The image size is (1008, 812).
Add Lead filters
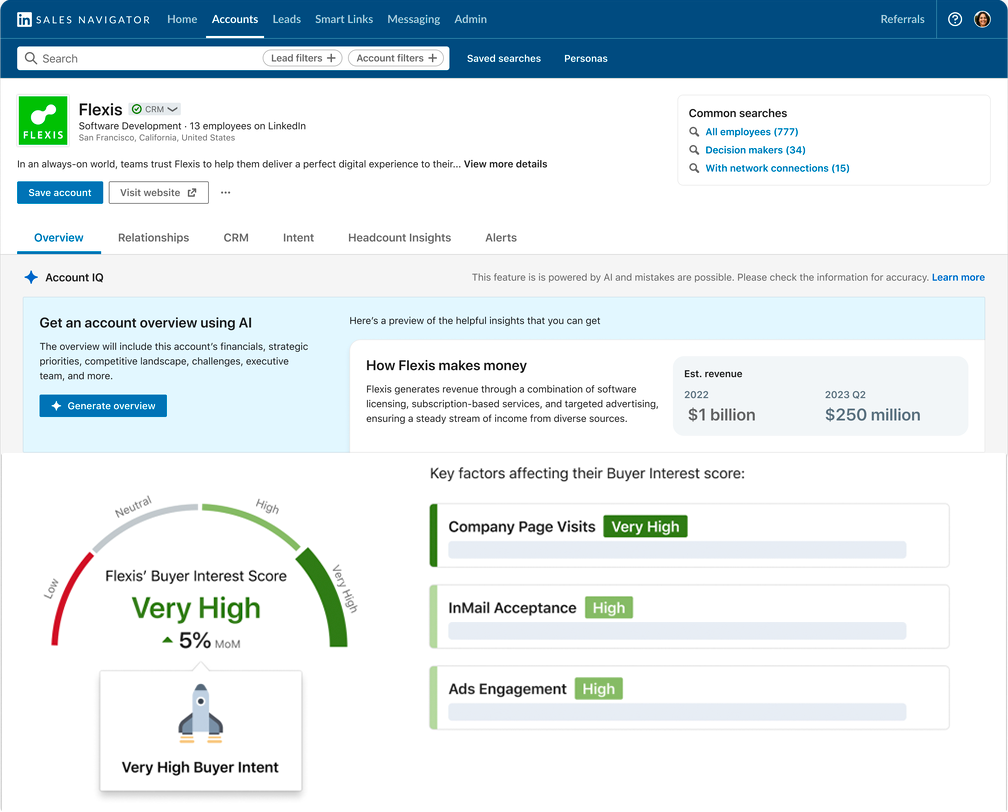[x=302, y=58]
